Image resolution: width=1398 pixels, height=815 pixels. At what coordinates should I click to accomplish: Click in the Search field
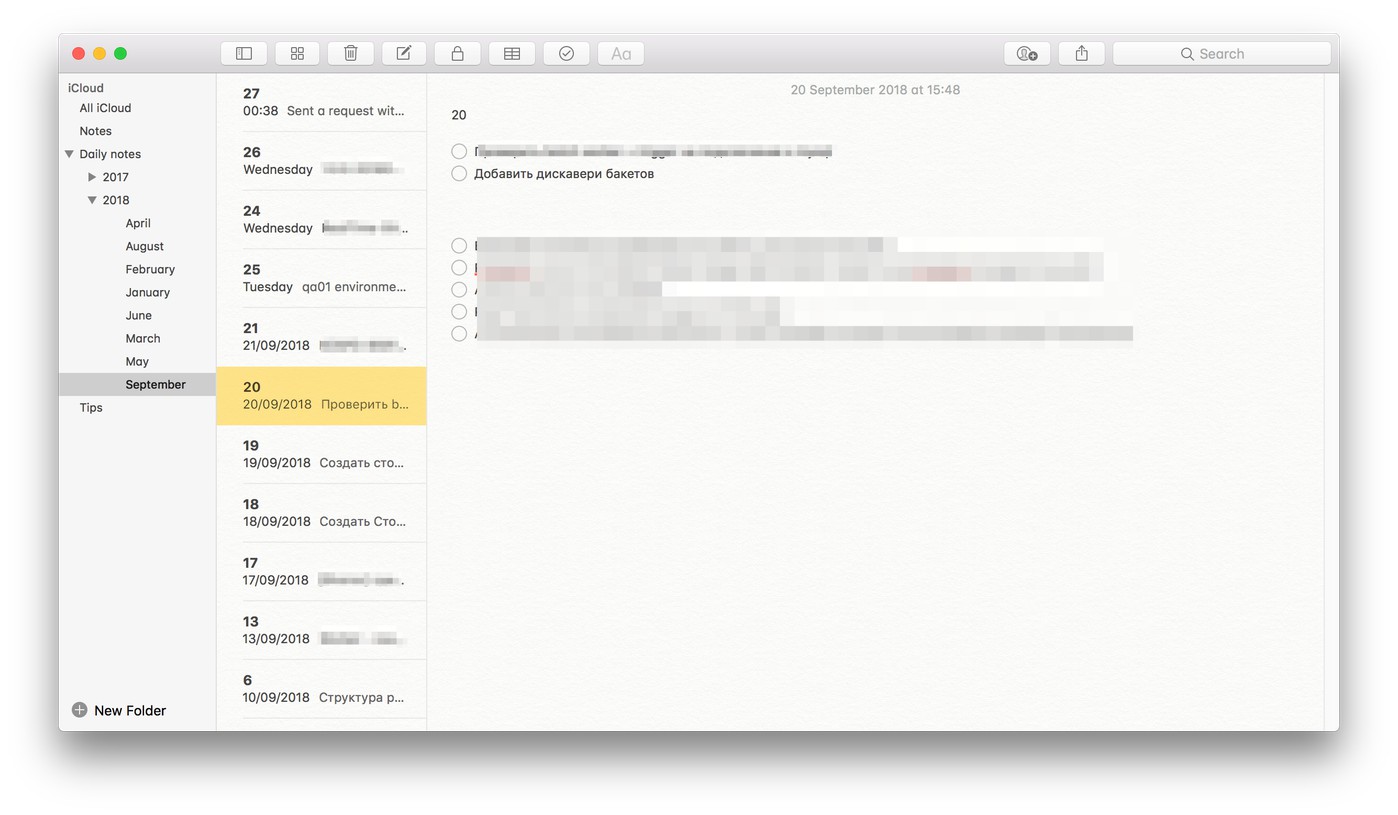click(x=1221, y=54)
